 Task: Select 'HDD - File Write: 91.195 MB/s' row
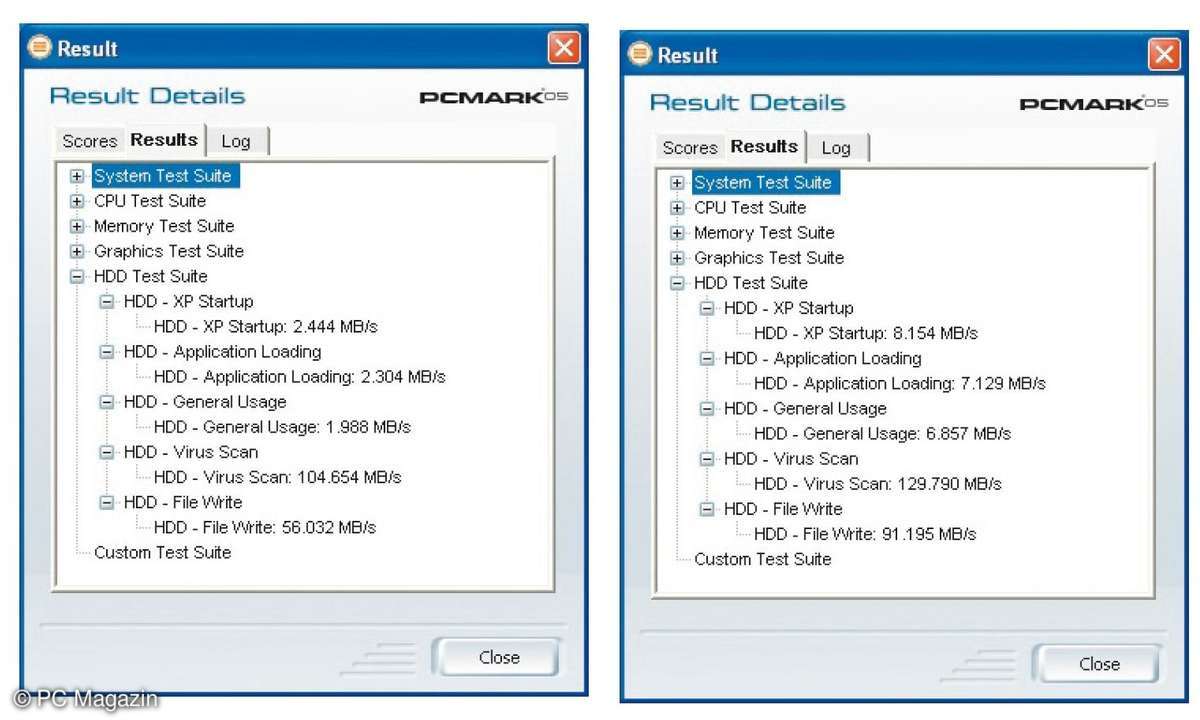tap(865, 534)
